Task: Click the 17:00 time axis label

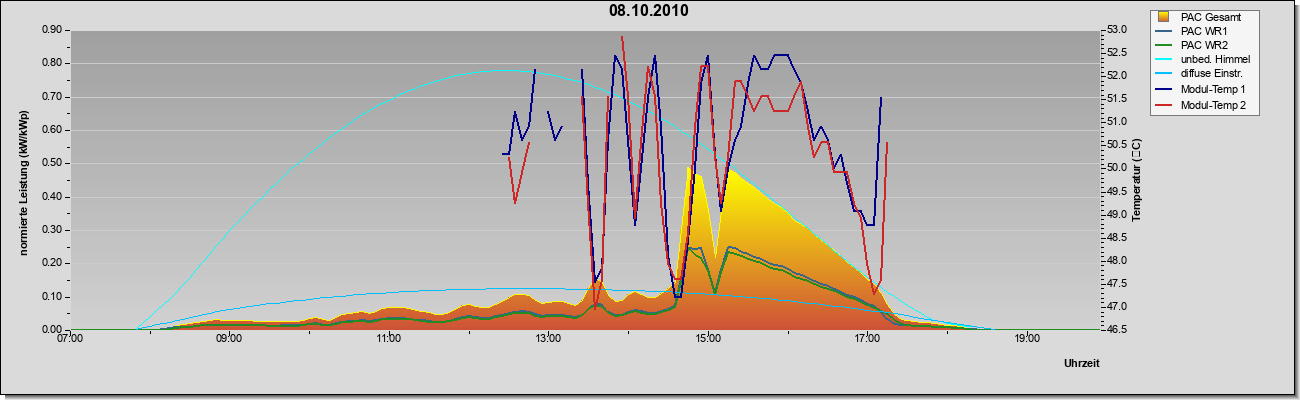Action: tap(867, 339)
